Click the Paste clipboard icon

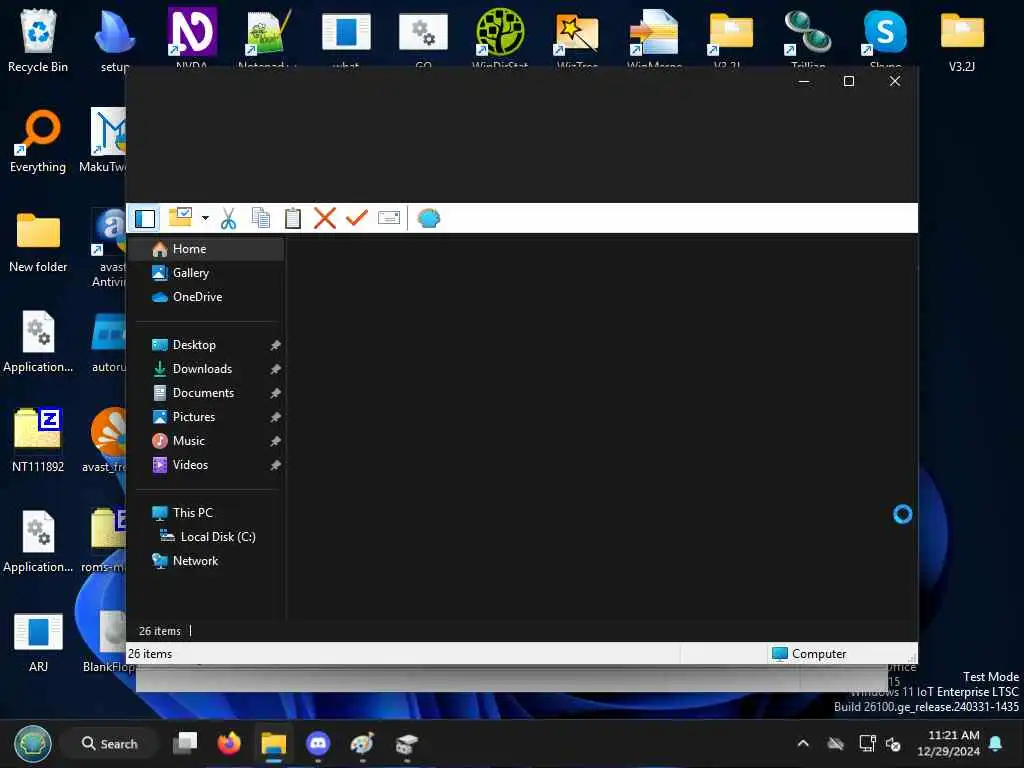293,218
